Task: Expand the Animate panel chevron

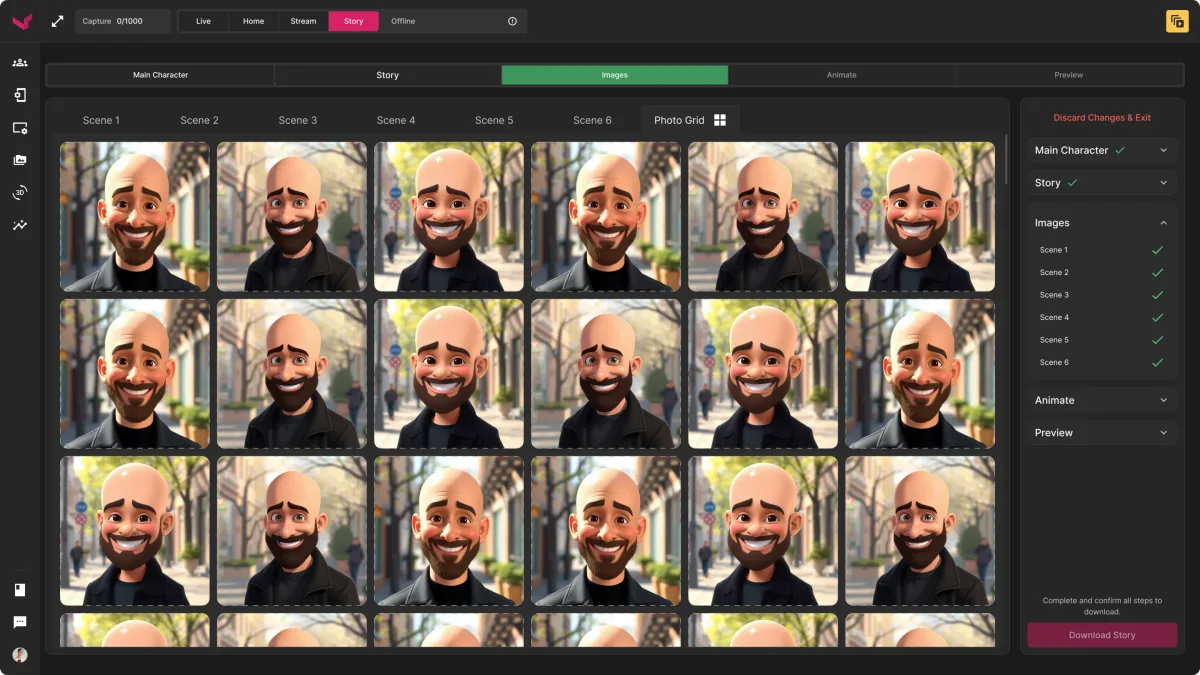Action: pos(1163,400)
